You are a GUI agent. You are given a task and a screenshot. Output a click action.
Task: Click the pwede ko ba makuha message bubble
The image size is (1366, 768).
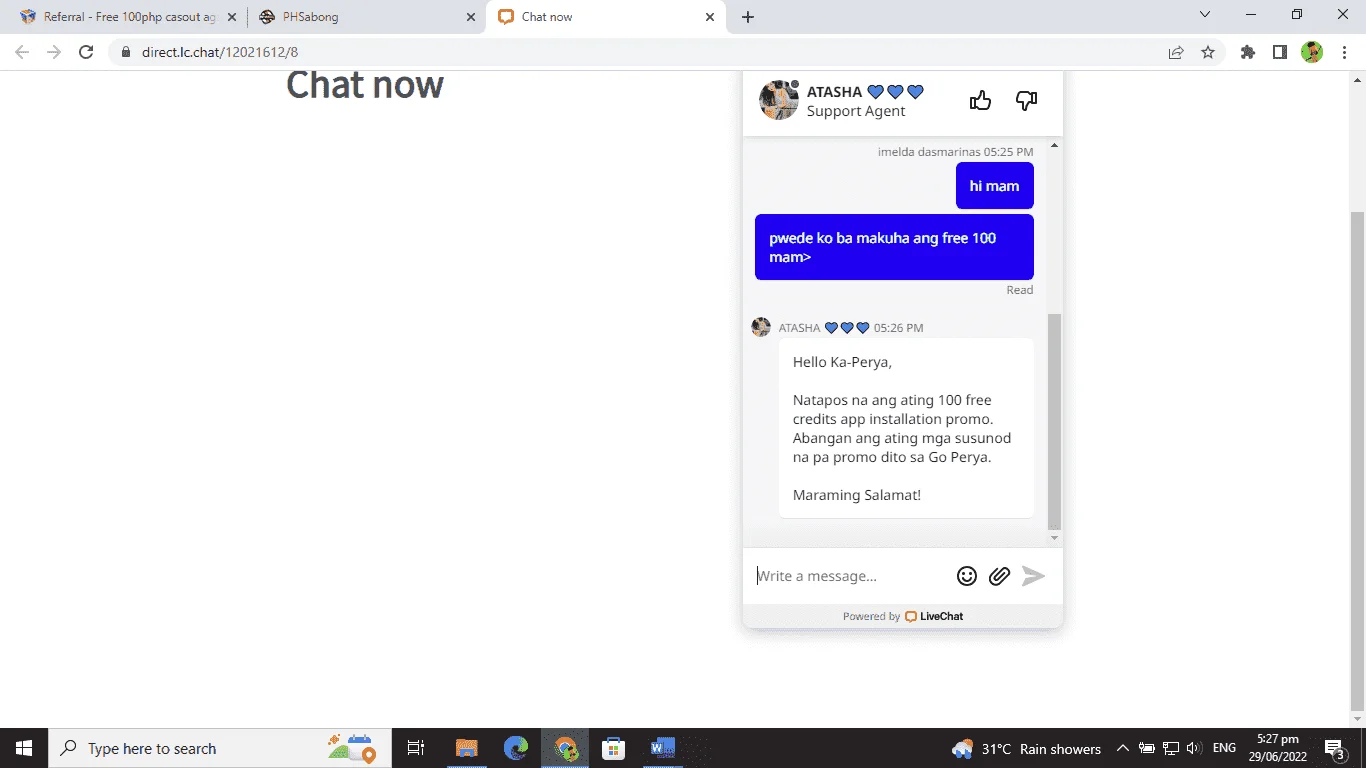(x=894, y=247)
